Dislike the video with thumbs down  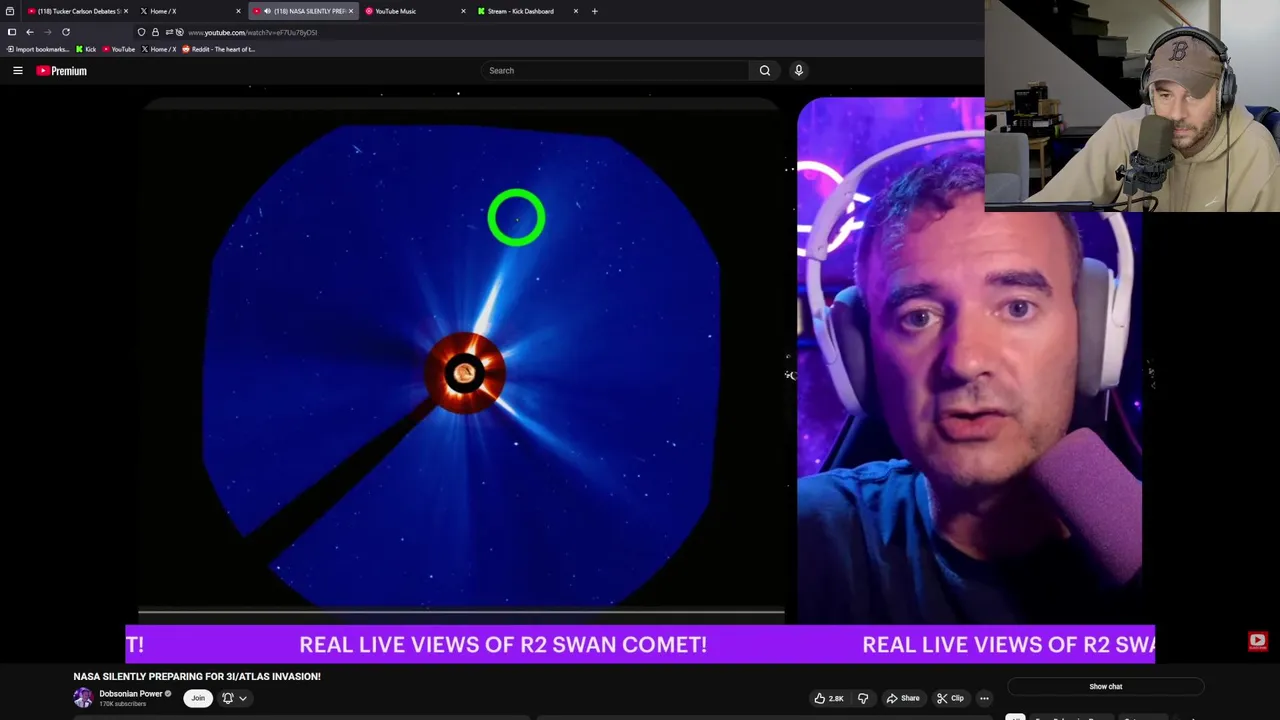click(863, 698)
